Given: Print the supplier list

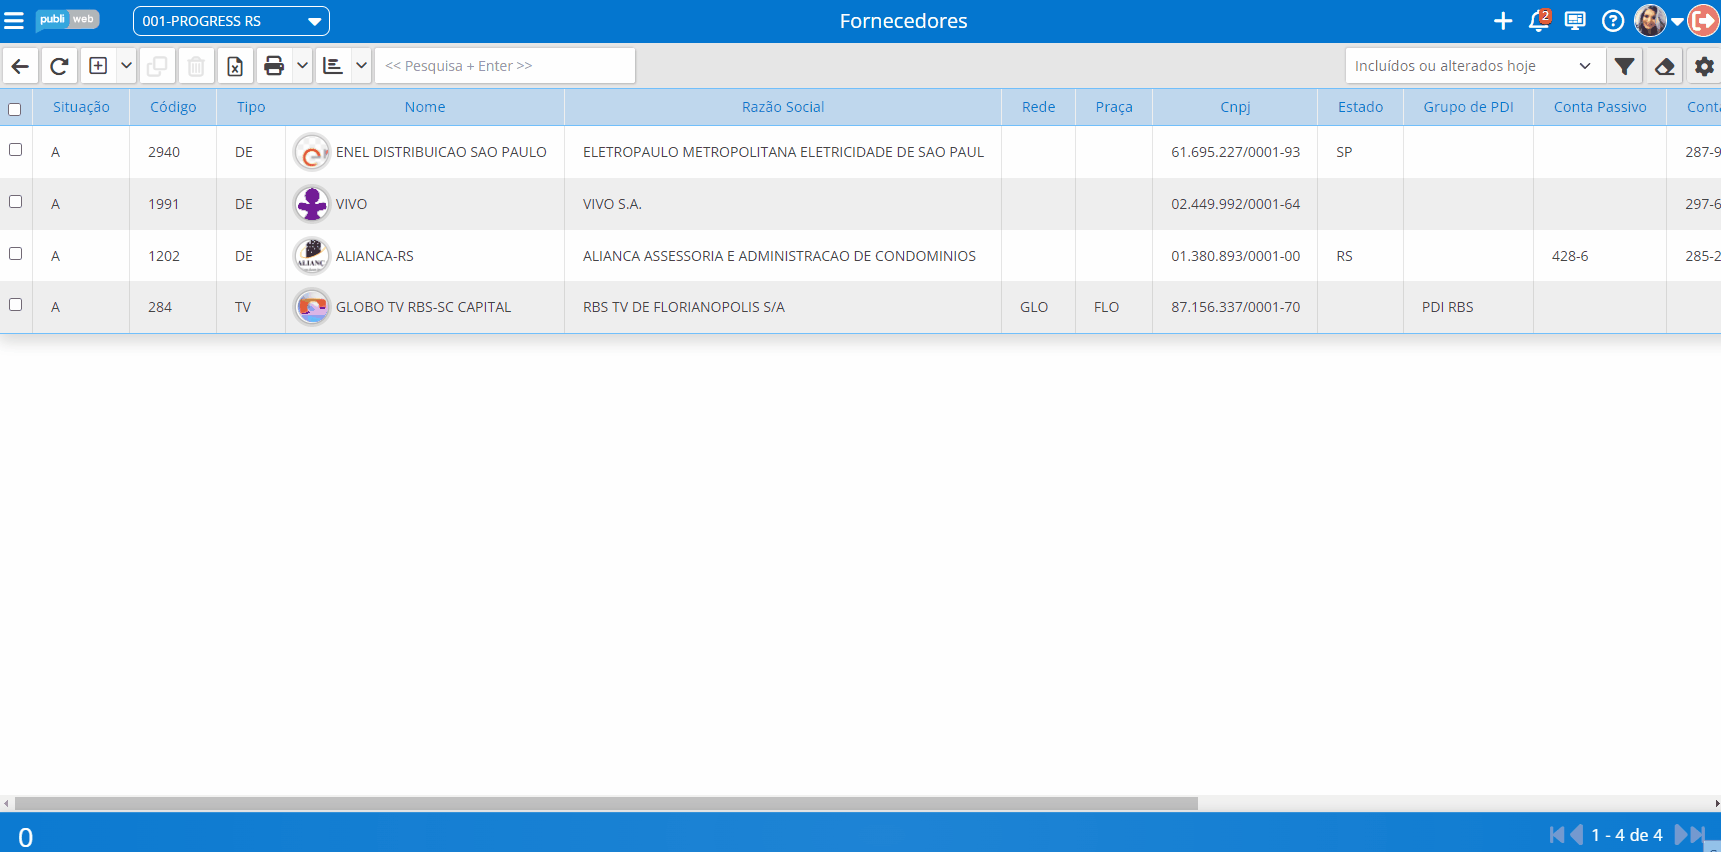Looking at the screenshot, I should click(274, 66).
